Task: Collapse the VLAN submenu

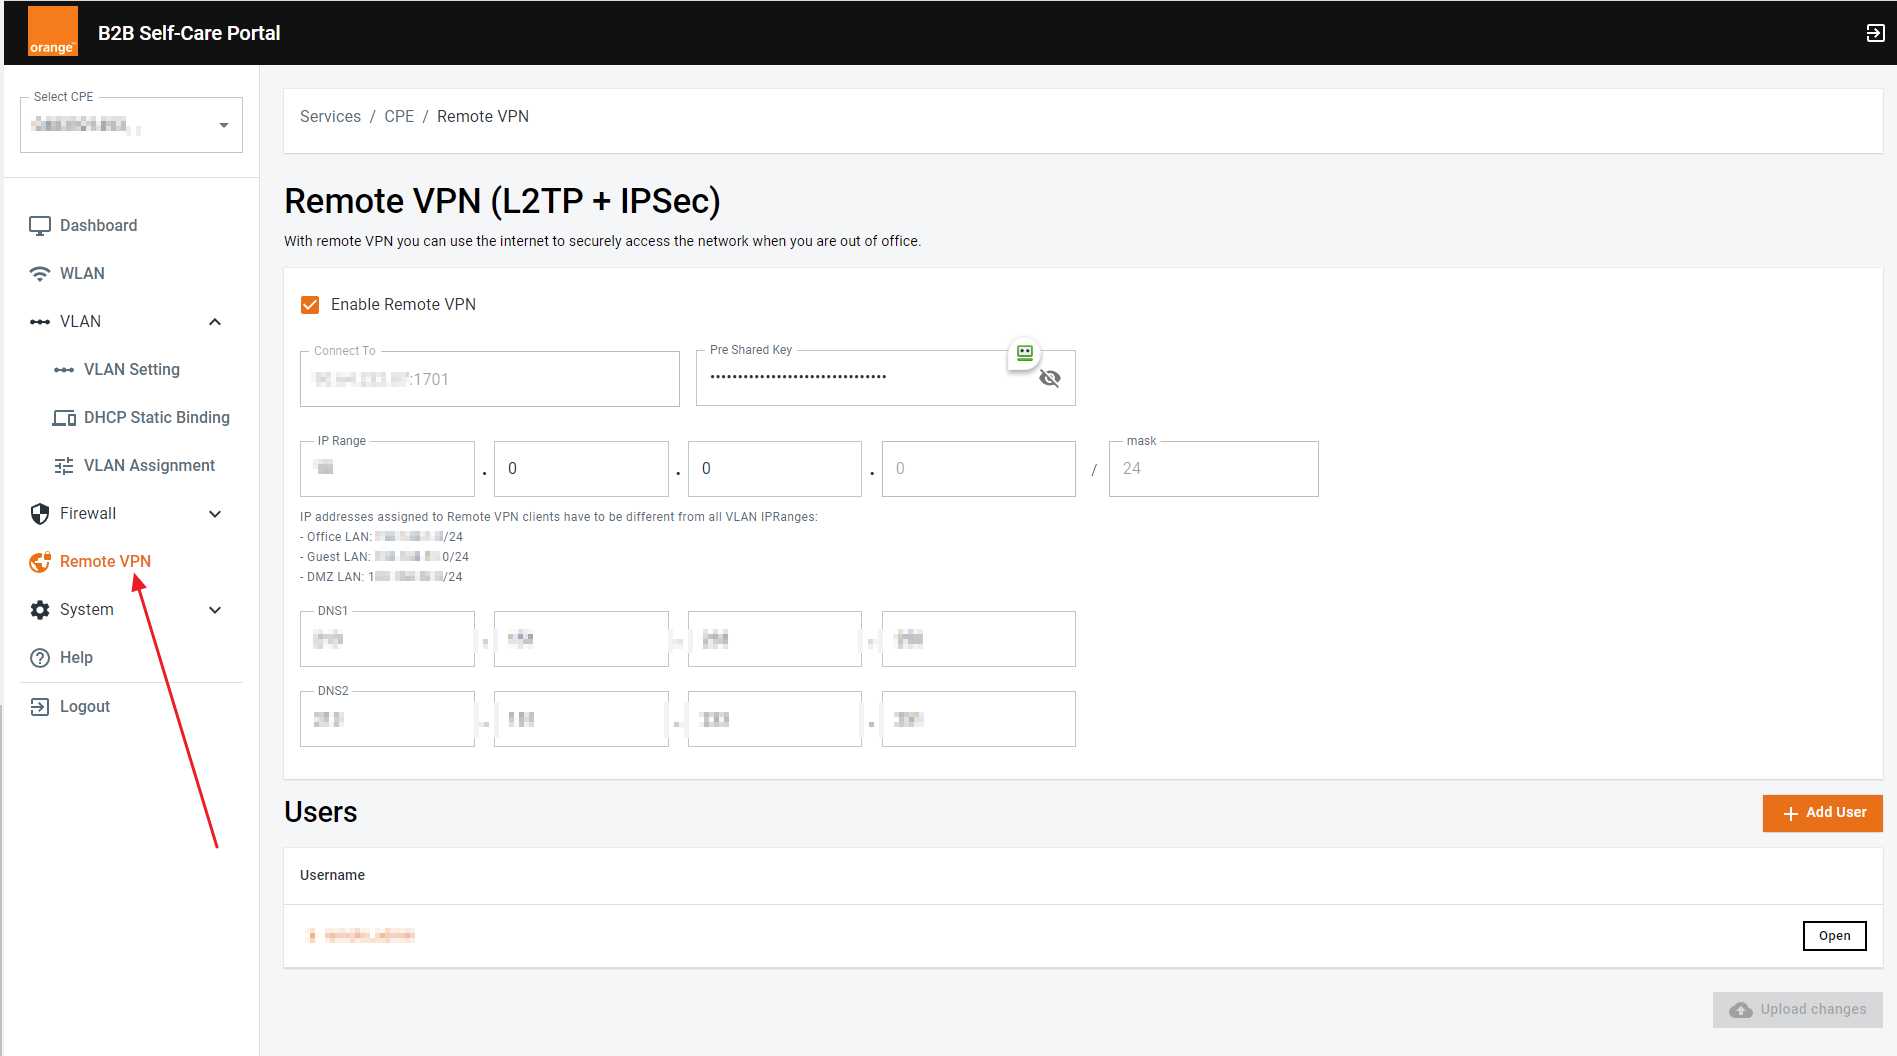Action: click(215, 322)
